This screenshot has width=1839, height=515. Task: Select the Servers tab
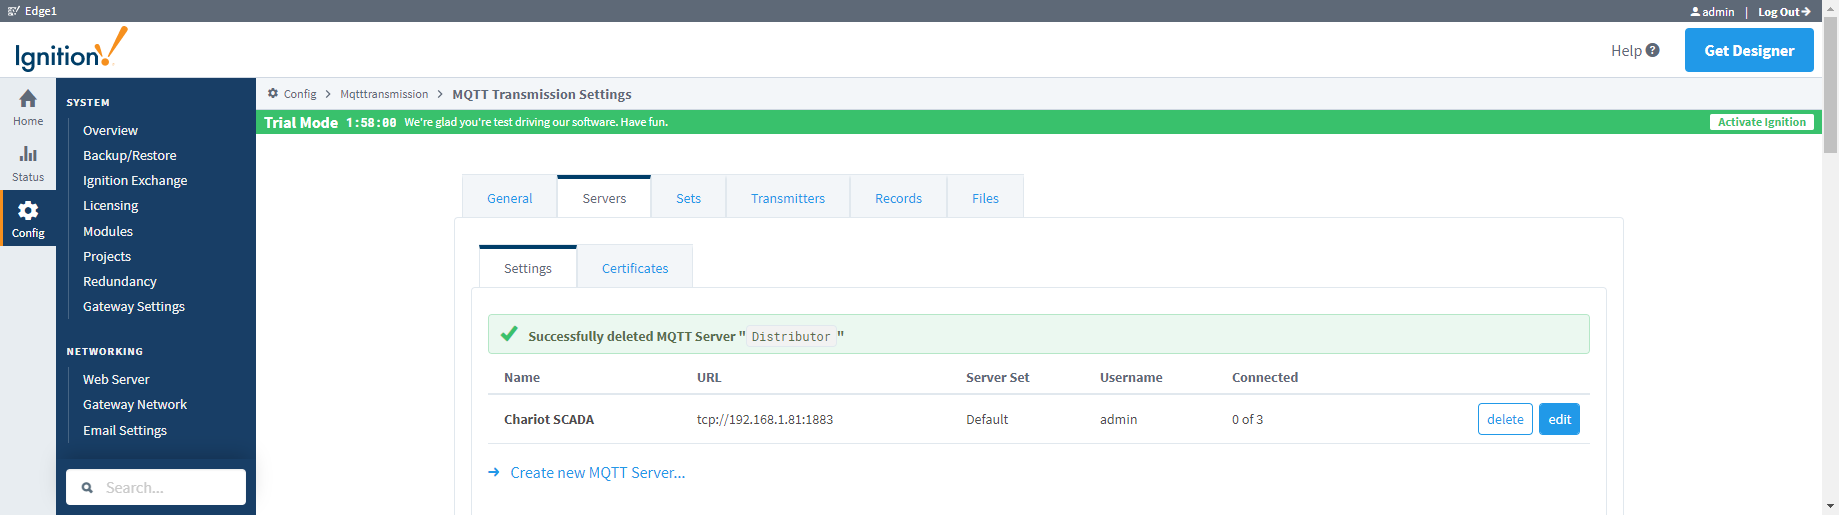[604, 197]
